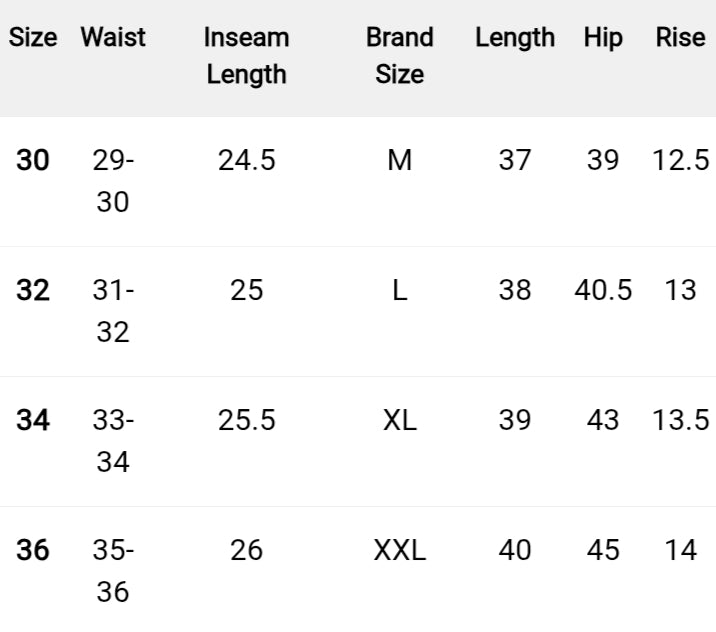Select the Inseam Length column header
Screen dimensions: 716x632
[x=247, y=56]
